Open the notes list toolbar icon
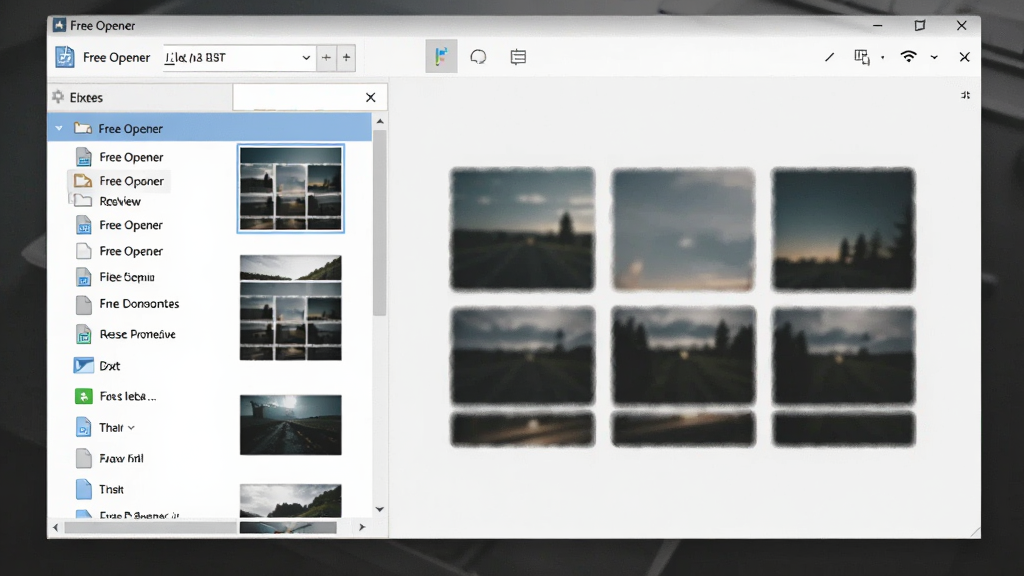The image size is (1024, 576). [518, 57]
